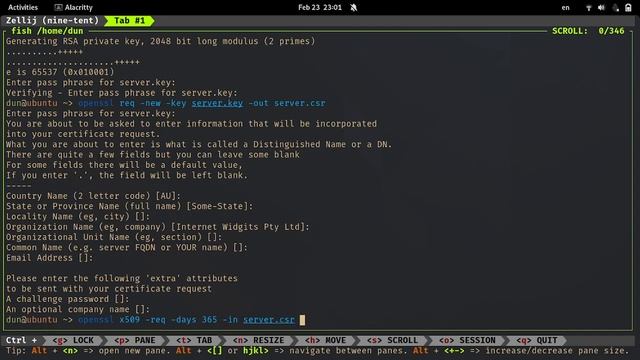Viewport: 640px width, 360px height.
Task: Click the 'Alt + <n>' tip text
Action: pyautogui.click(x=55, y=351)
